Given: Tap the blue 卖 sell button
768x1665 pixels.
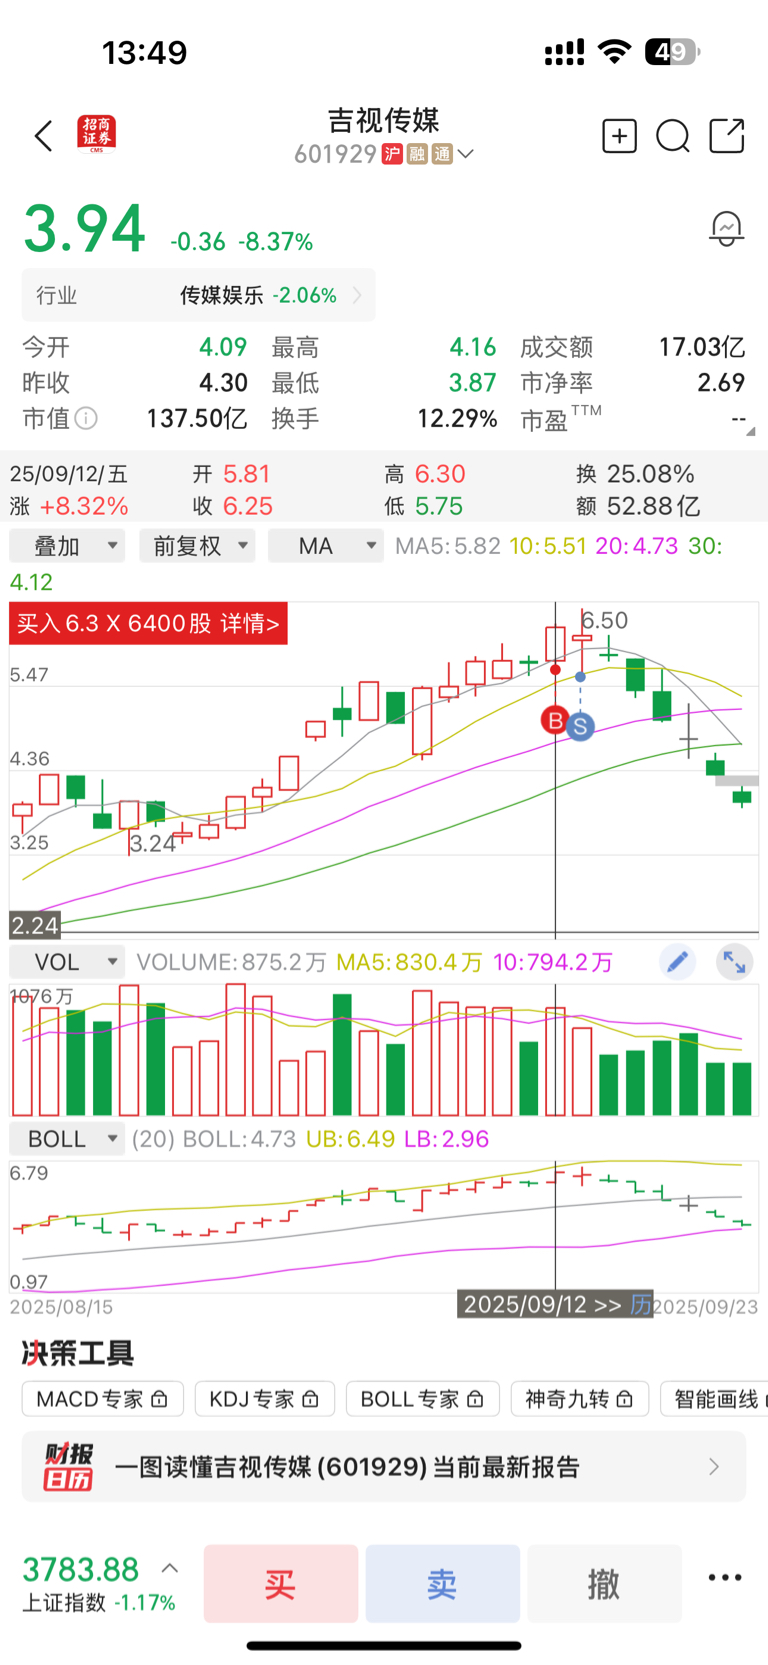Looking at the screenshot, I should (443, 1583).
